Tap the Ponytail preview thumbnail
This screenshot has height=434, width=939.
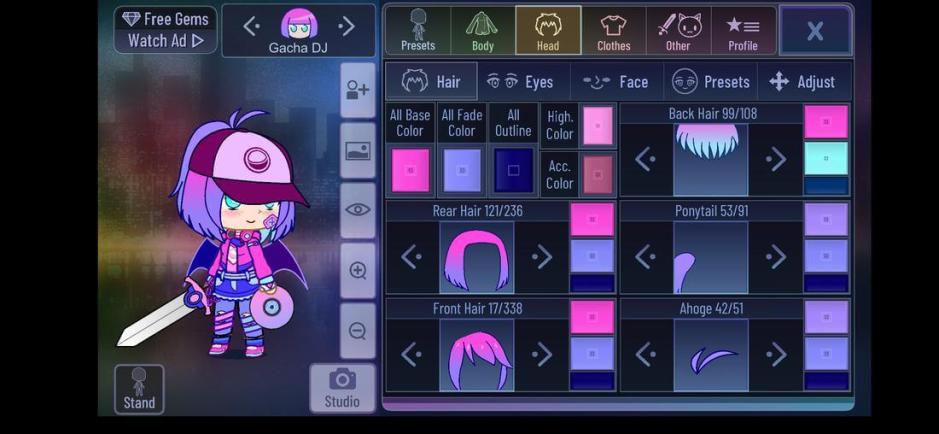[710, 257]
